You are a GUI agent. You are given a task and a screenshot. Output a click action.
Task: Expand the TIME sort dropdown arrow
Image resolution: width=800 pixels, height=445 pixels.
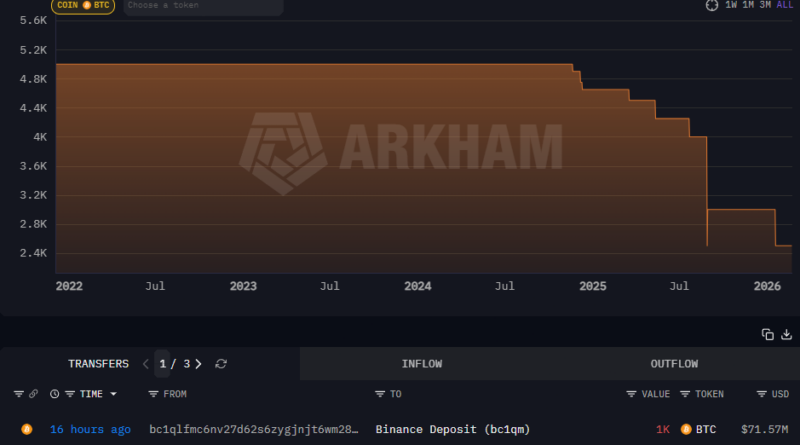click(113, 394)
